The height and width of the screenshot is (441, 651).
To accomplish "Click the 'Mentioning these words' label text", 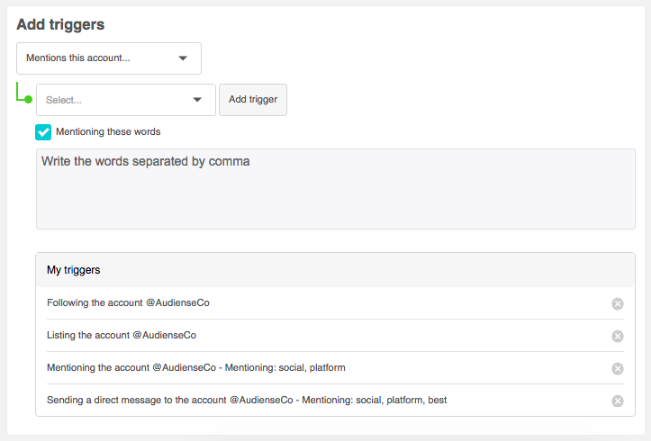I will click(x=108, y=132).
